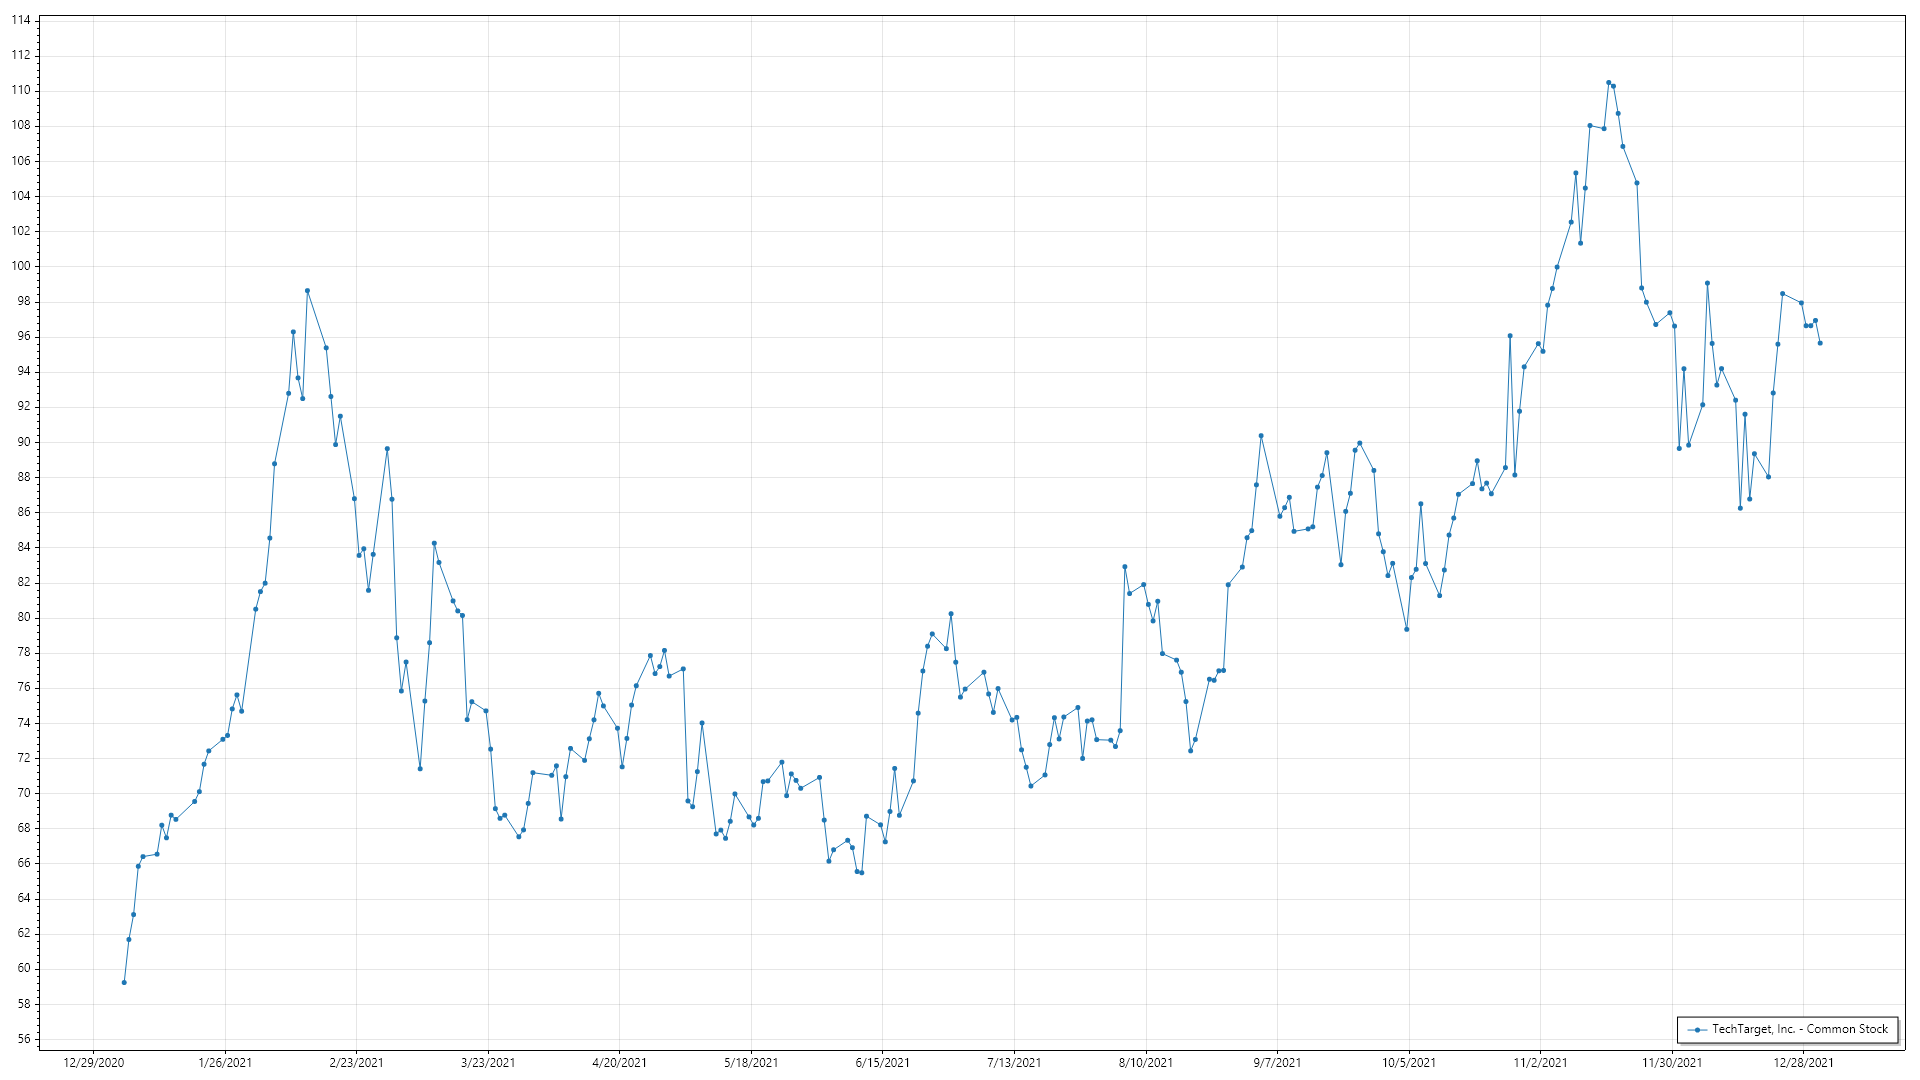Click the 56 label at y-axis bottom
Image resolution: width=1920 pixels, height=1080 pixels.
[24, 1039]
